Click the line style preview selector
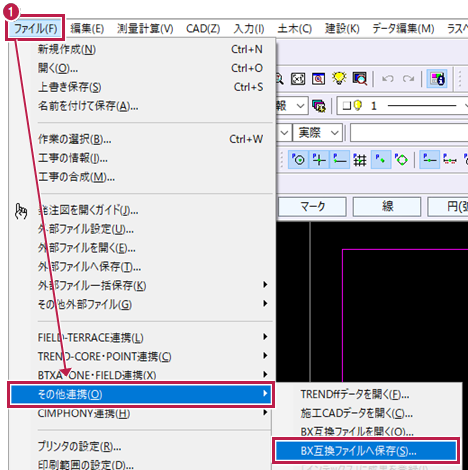Screen dimensions: 468x470 pos(421,106)
